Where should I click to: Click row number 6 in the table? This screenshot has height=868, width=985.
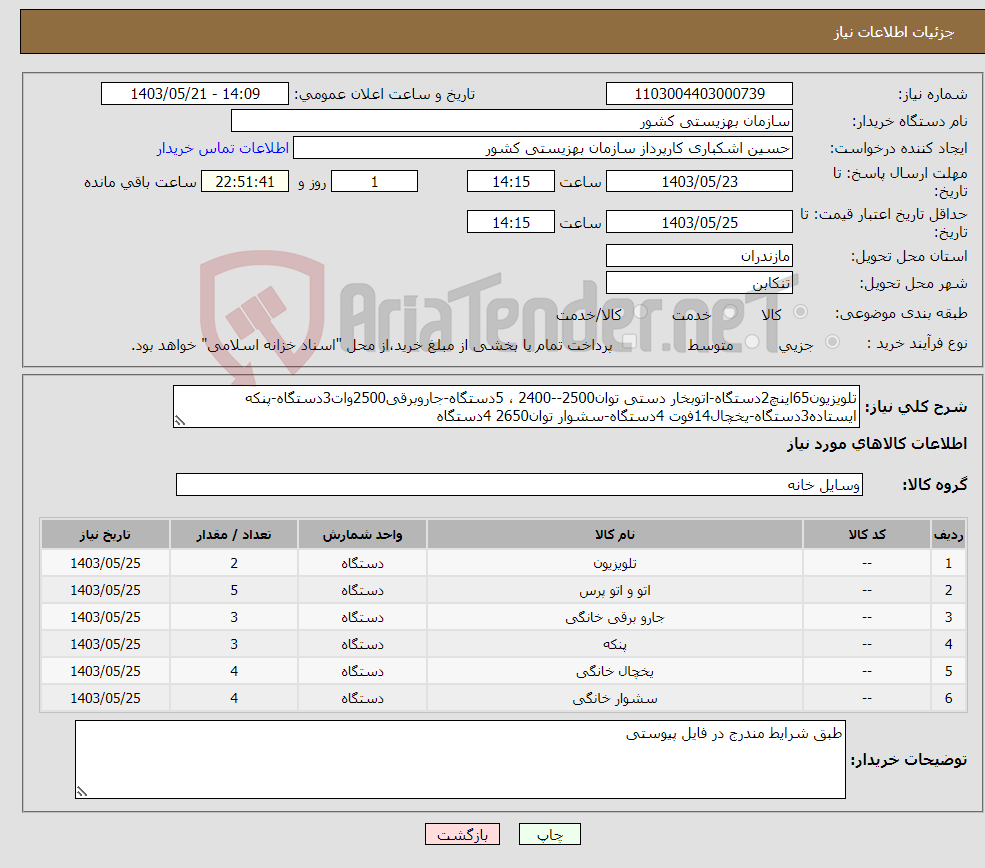pyautogui.click(x=949, y=698)
